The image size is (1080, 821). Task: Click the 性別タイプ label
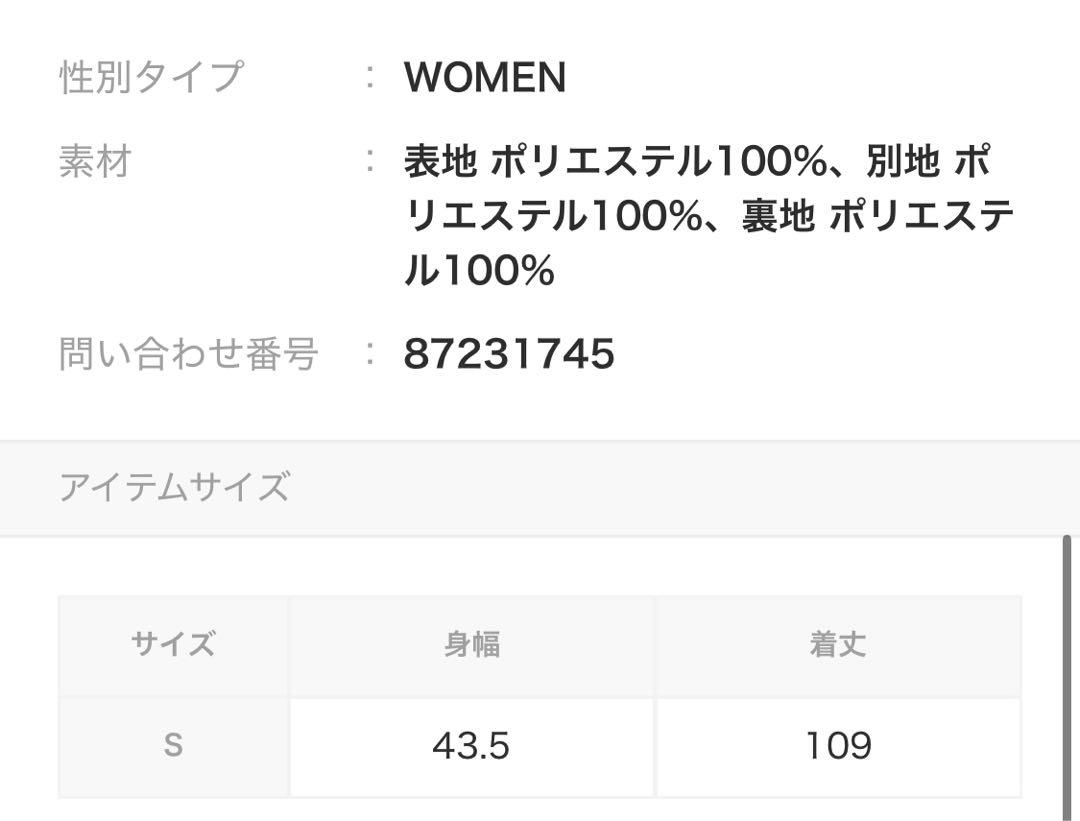pos(152,76)
